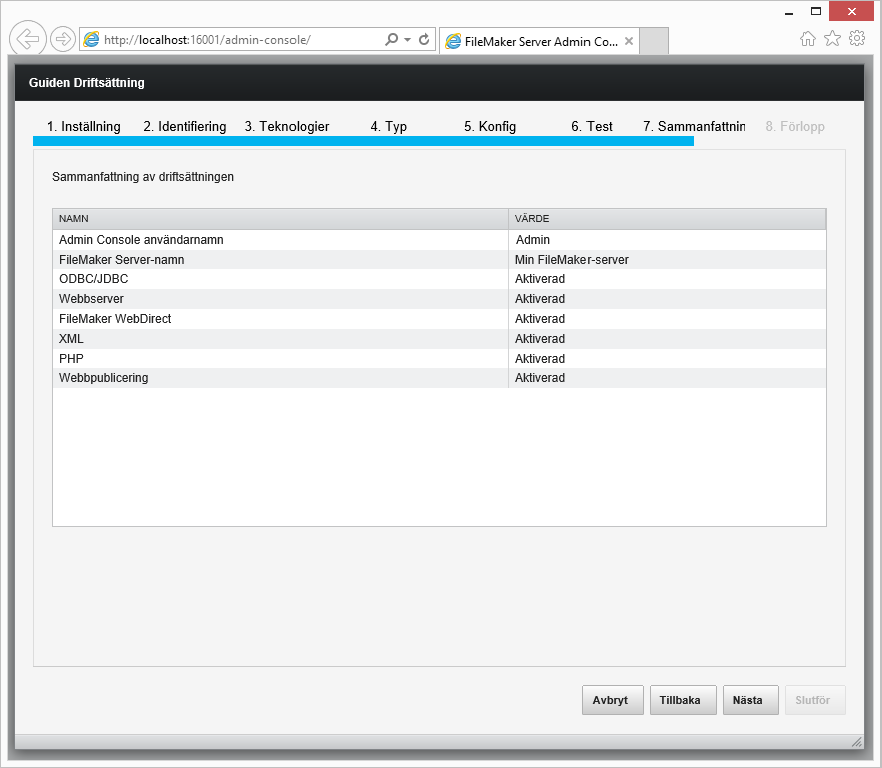Click the Tillbaka button
Screen dimensions: 882x768
(x=683, y=700)
